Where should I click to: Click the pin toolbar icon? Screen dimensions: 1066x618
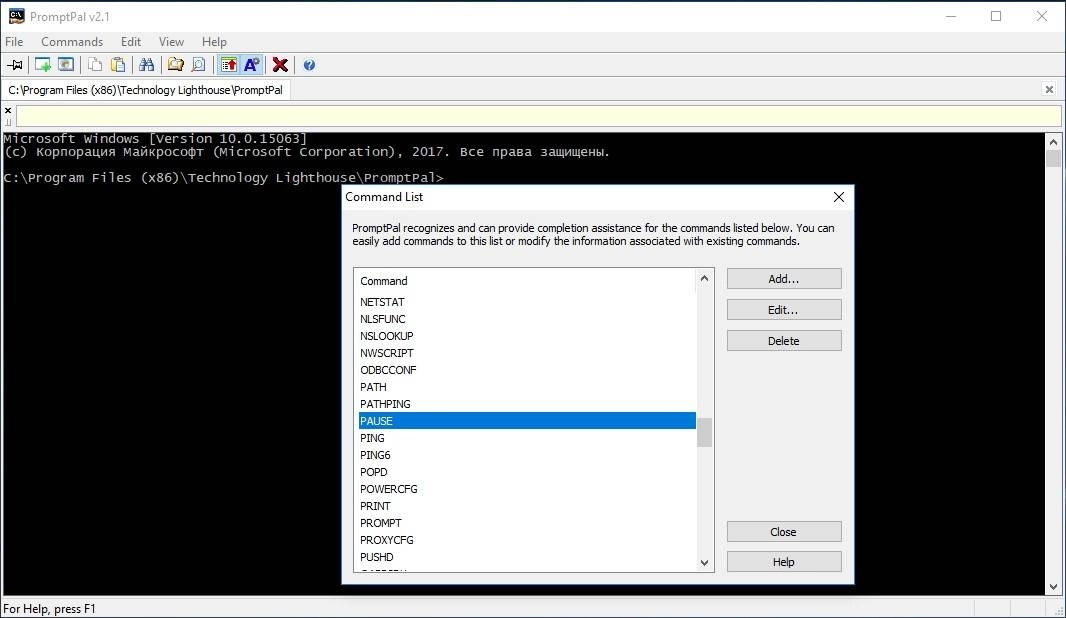[x=15, y=65]
